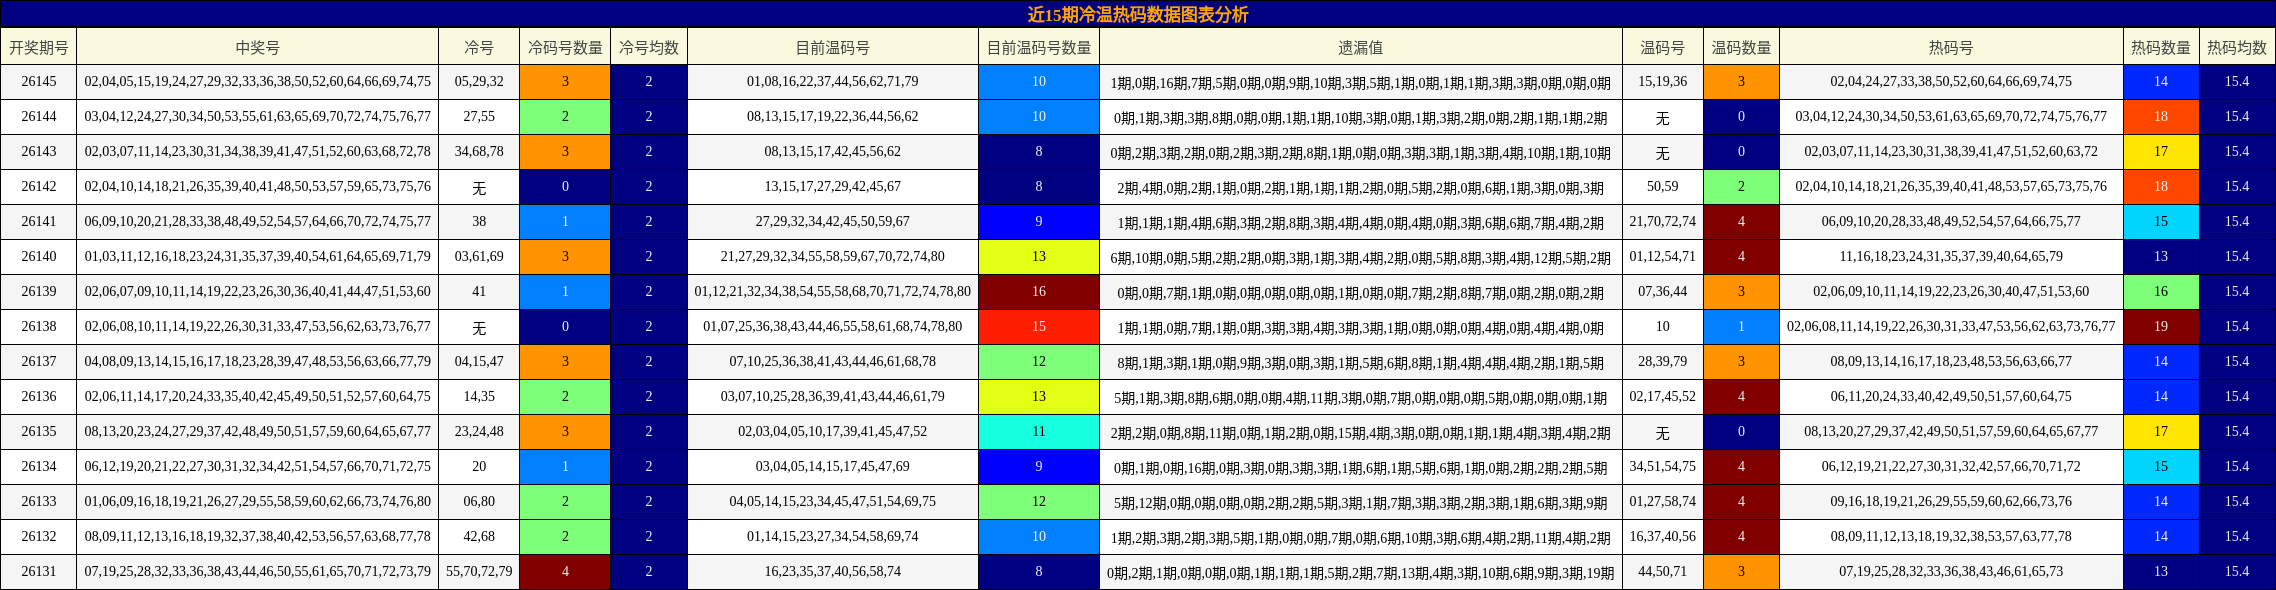2276x590 pixels.
Task: Click the 目前温码号数量 column header
Action: 1039,47
